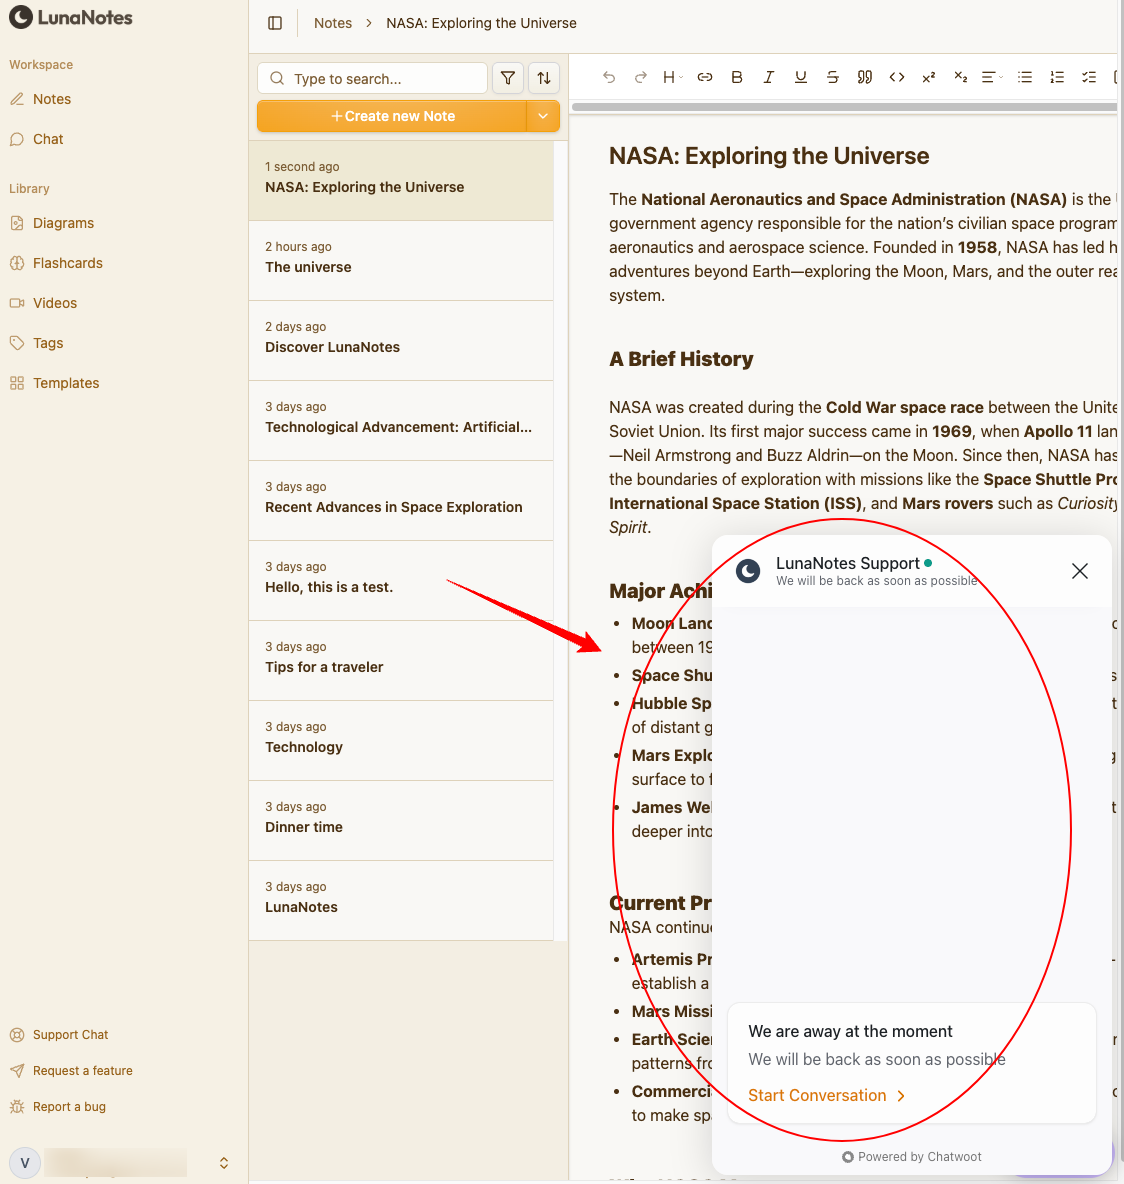1124x1184 pixels.
Task: Open the heading level dropdown
Action: [672, 77]
